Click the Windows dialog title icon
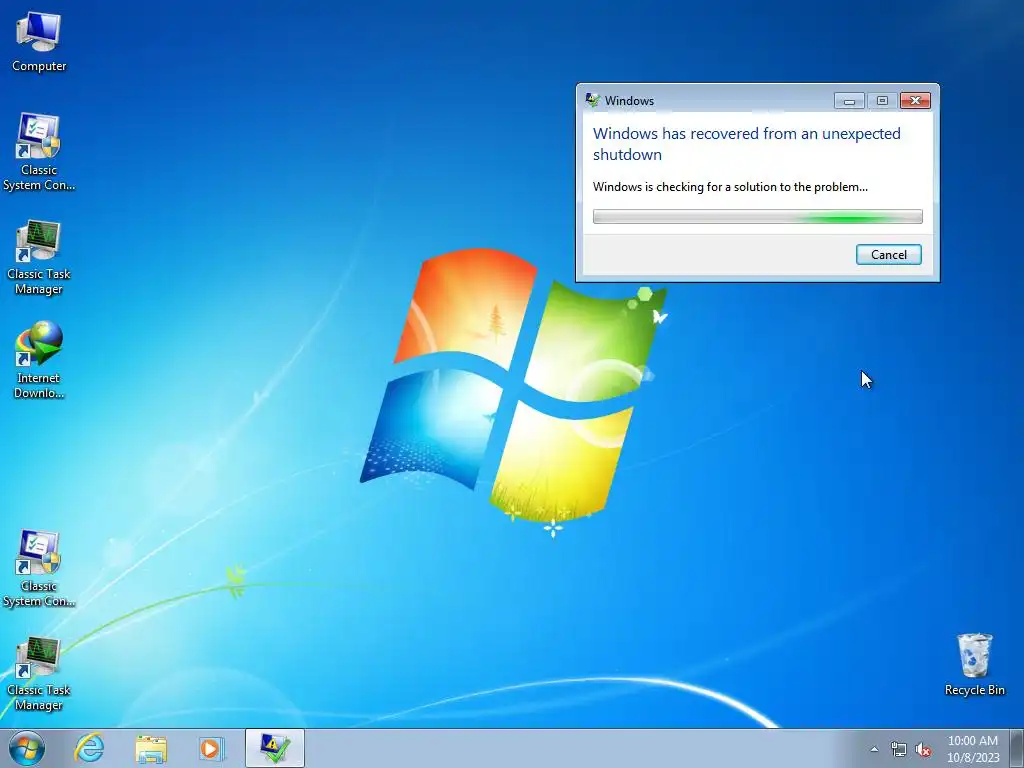 (x=592, y=100)
